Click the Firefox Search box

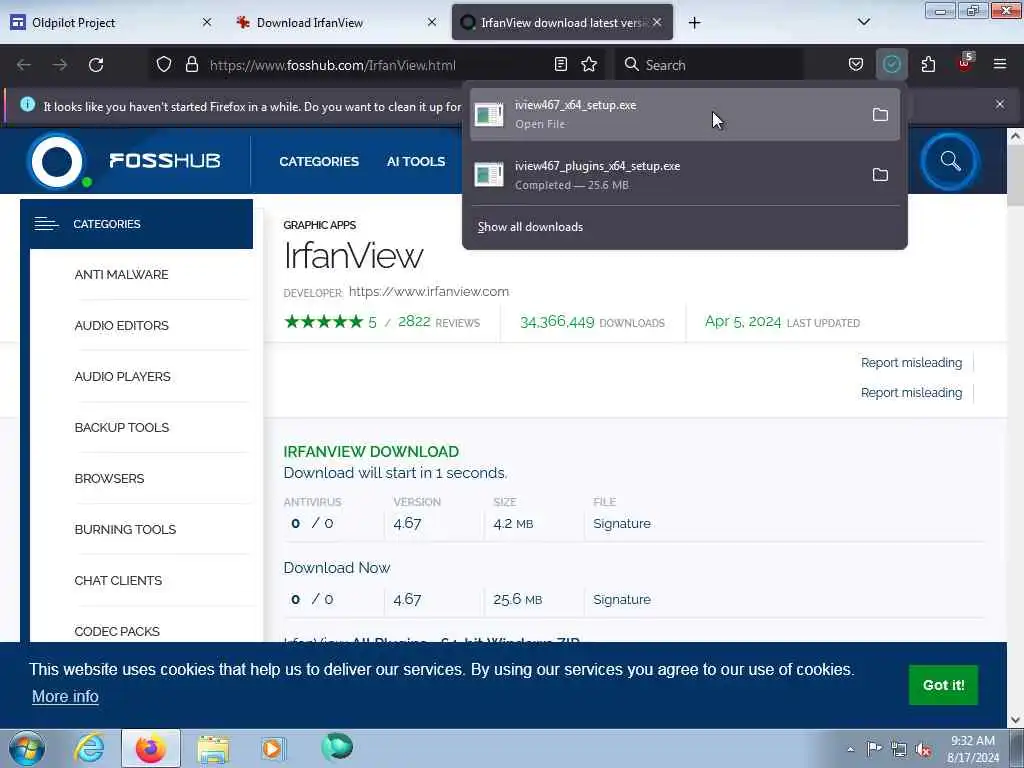[709, 65]
